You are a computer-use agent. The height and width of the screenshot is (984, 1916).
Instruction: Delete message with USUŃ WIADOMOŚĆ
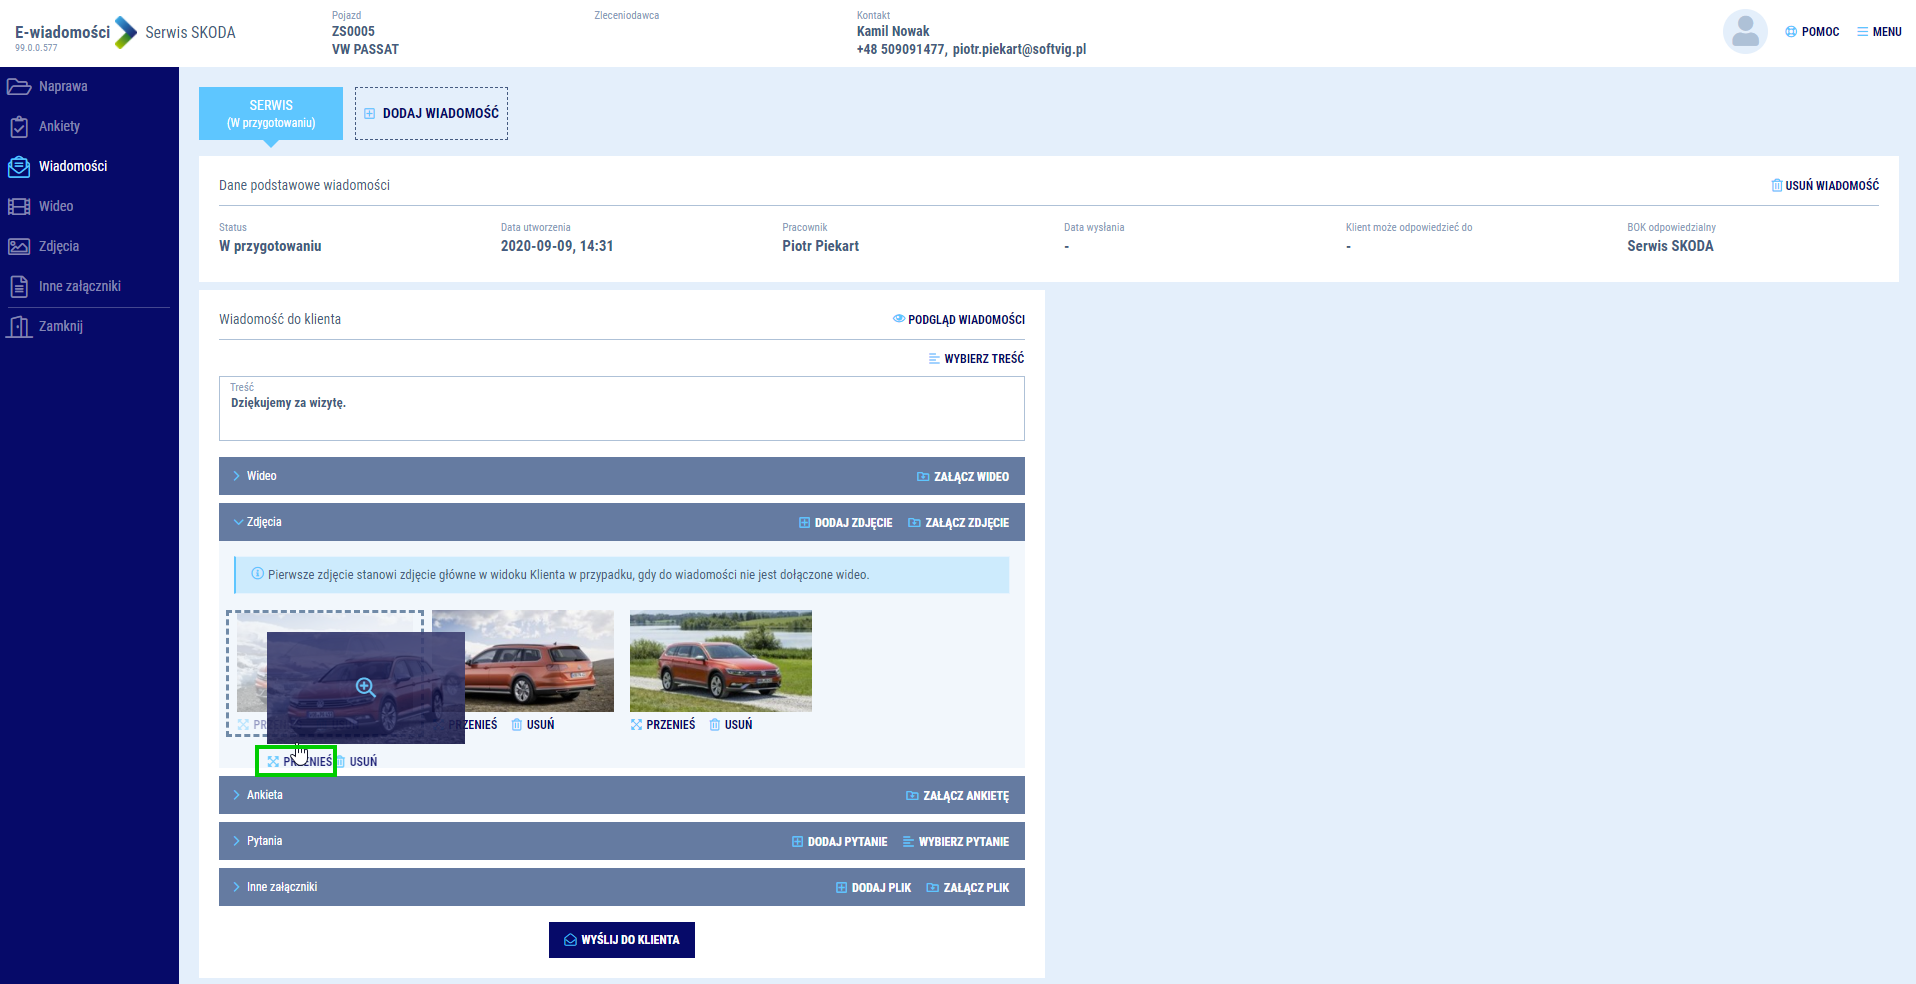pos(1824,186)
